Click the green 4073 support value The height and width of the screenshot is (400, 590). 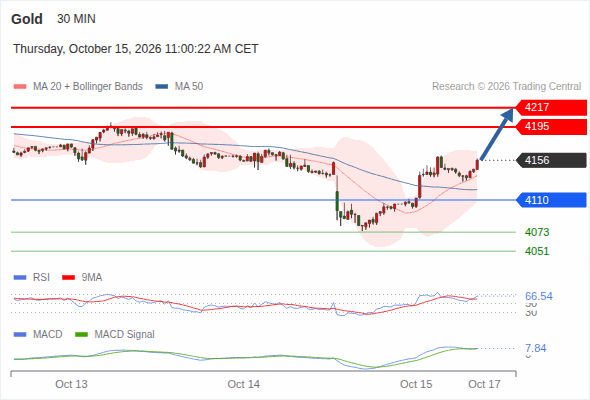(537, 232)
